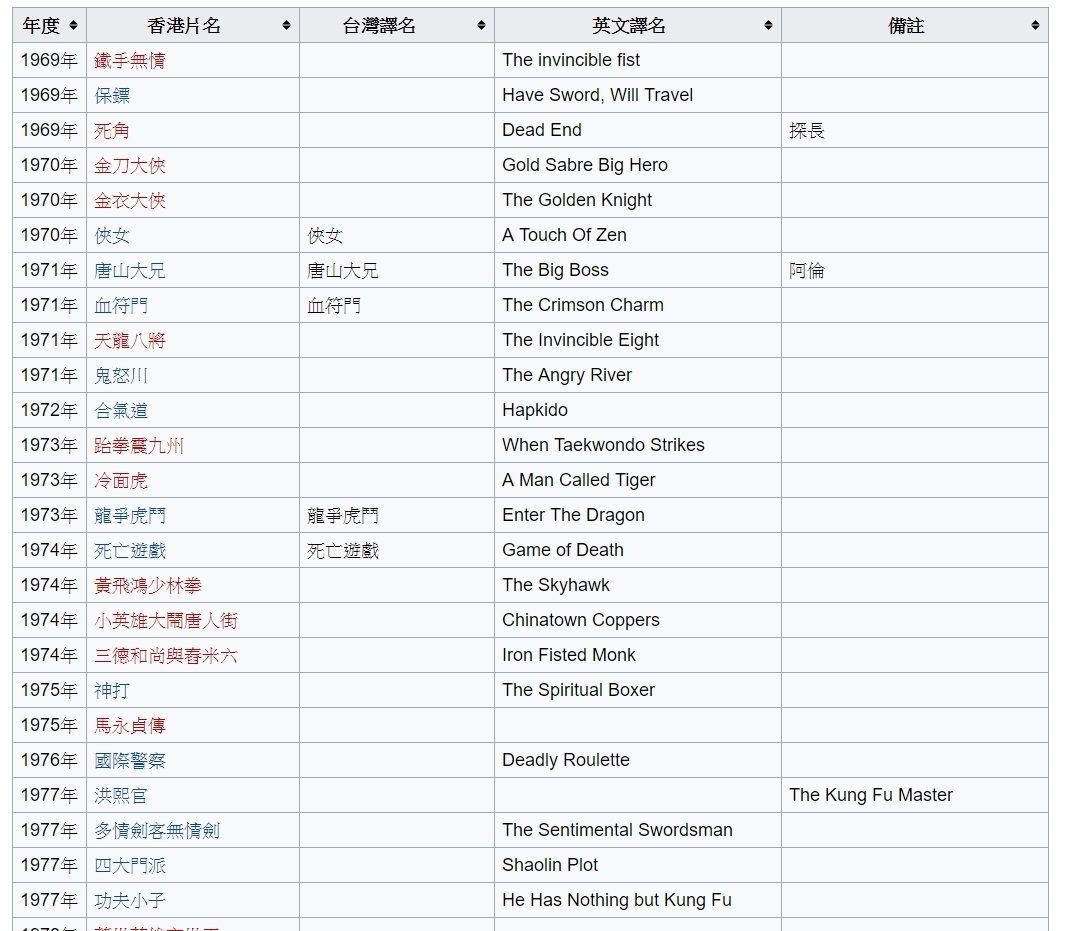This screenshot has width=1067, height=931.
Task: Open the 鬼怒川 film link
Action: (x=121, y=376)
